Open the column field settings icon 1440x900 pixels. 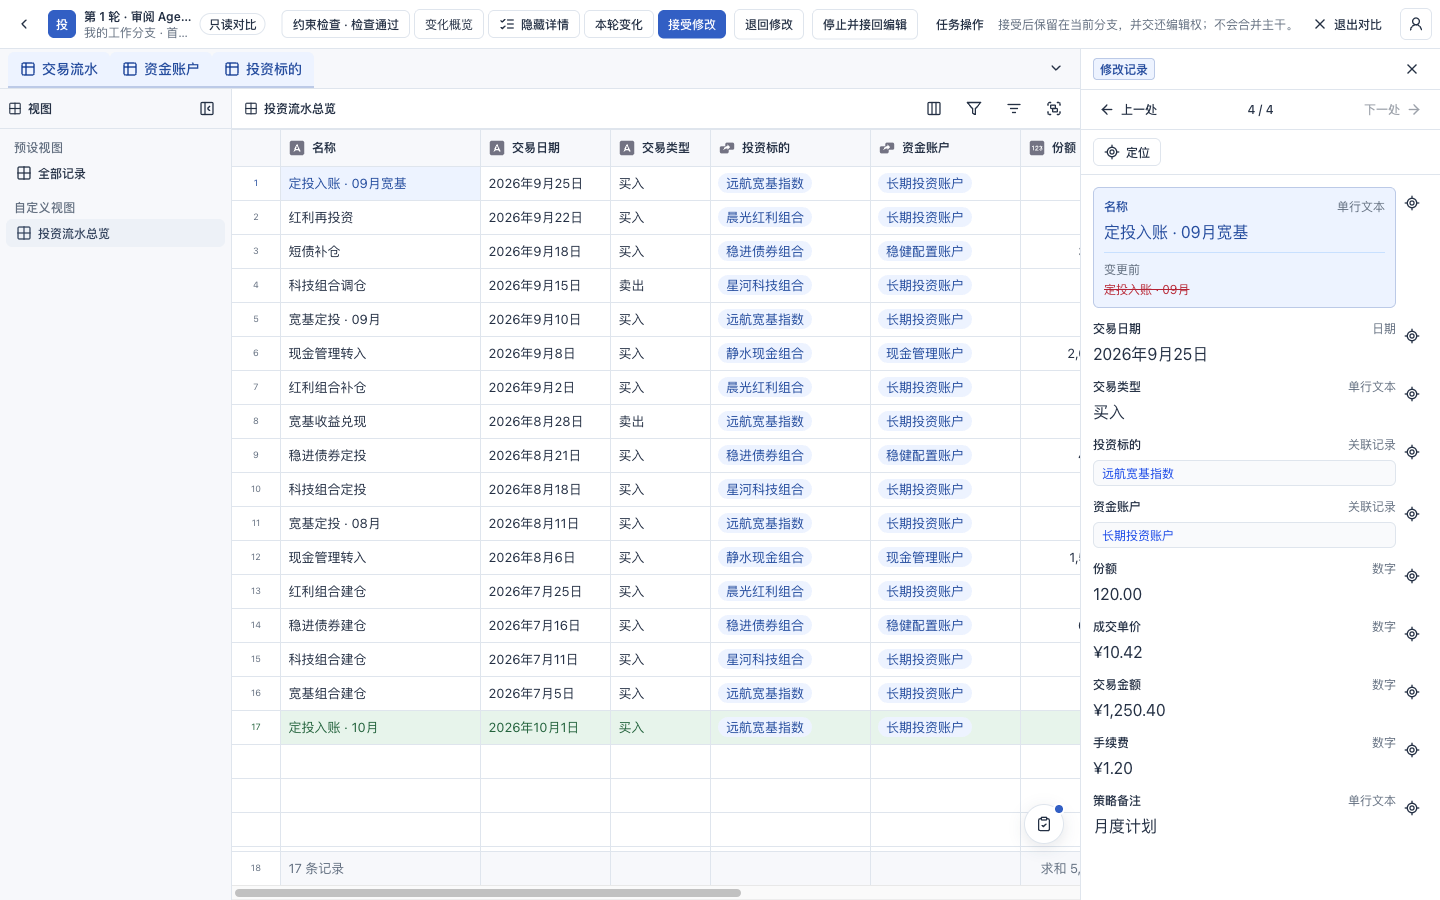[x=934, y=109]
